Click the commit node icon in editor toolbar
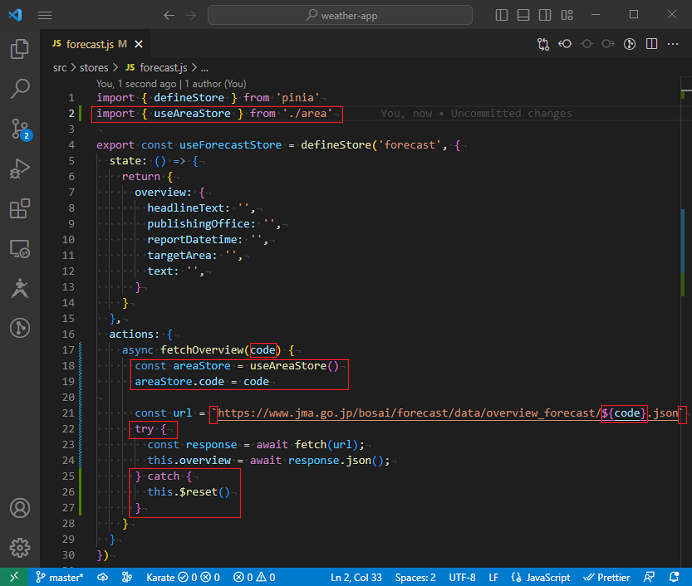692x586 pixels. (587, 44)
